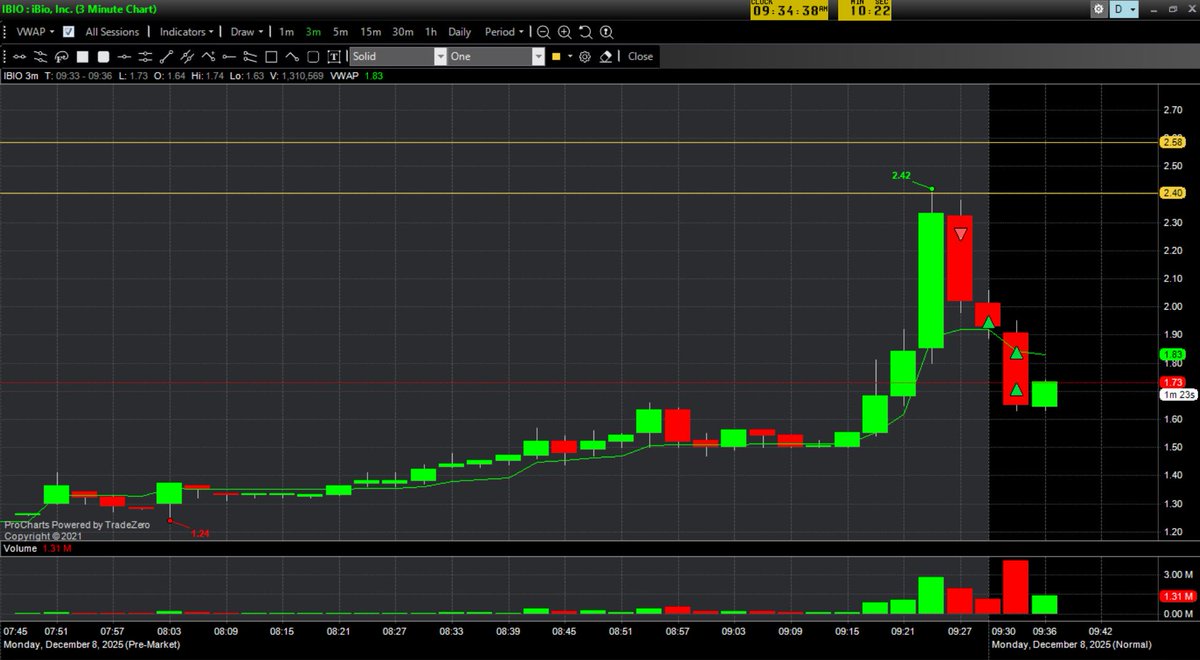
Task: Close the drawing toolbar
Action: click(640, 57)
